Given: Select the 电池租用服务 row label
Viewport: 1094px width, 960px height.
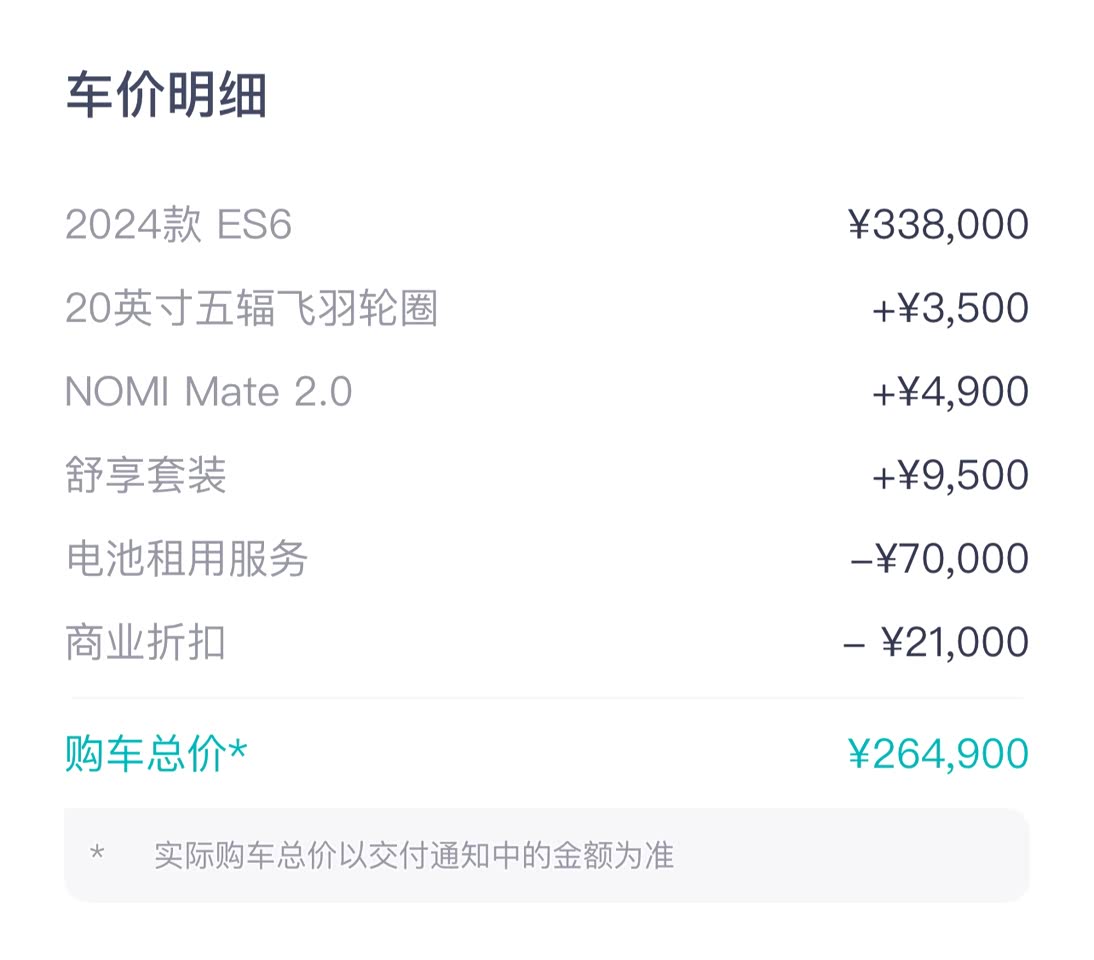Looking at the screenshot, I should (x=186, y=558).
